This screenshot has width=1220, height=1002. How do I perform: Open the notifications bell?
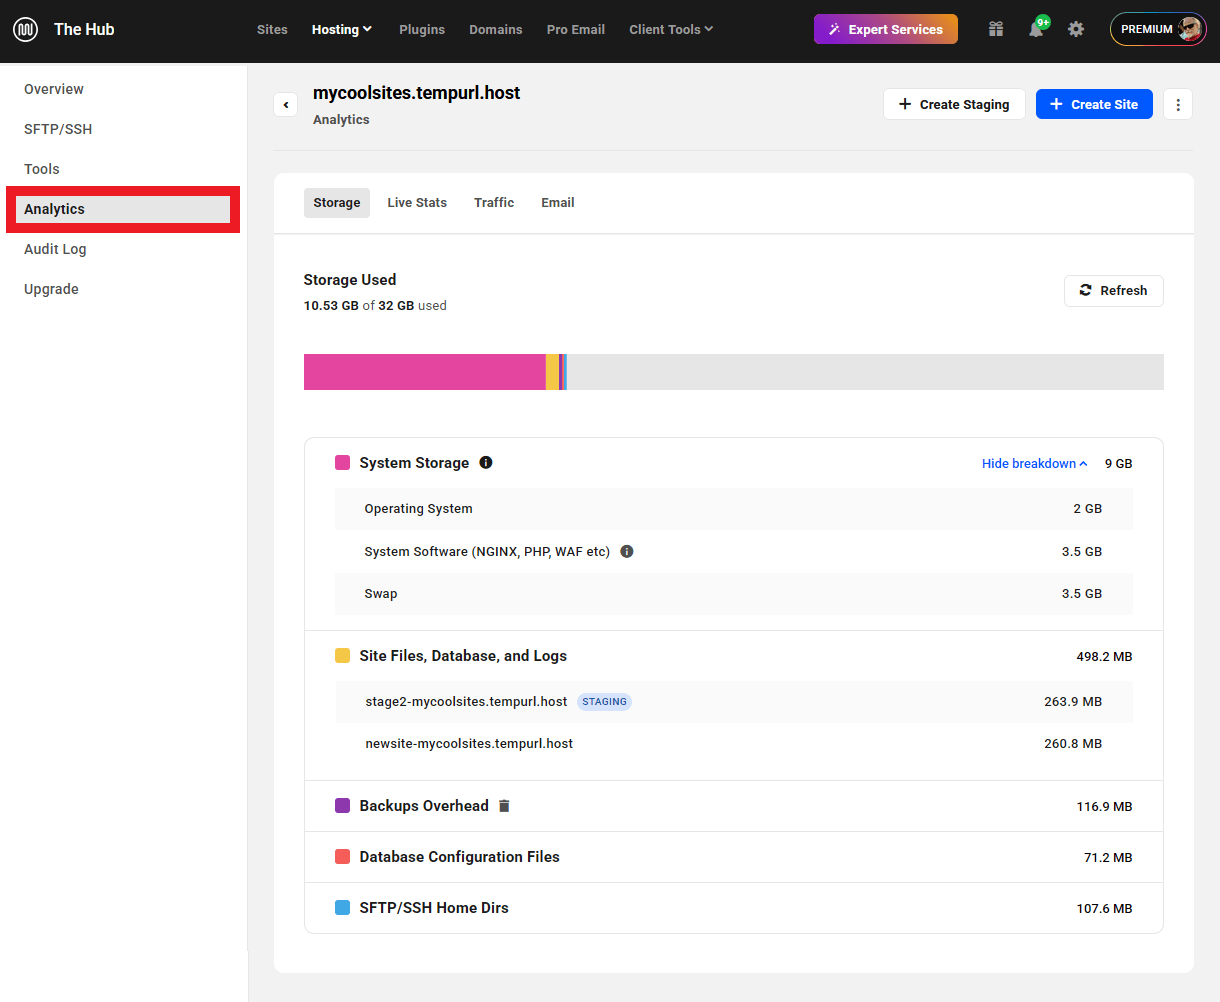[1036, 29]
